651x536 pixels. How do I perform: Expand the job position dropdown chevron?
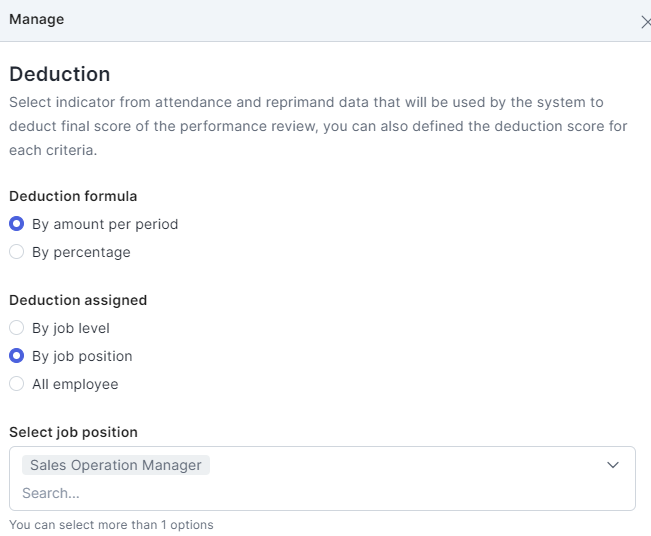click(614, 465)
